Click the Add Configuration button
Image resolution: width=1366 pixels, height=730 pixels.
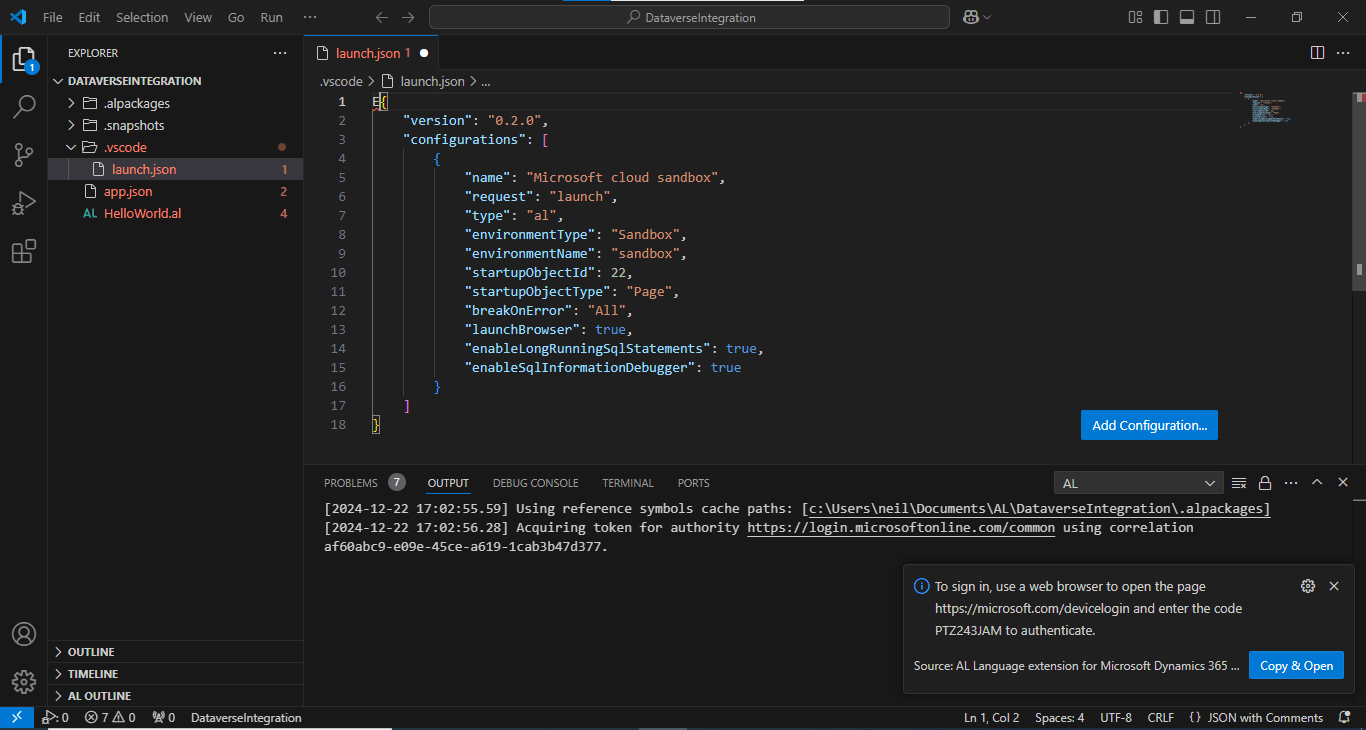1149,425
